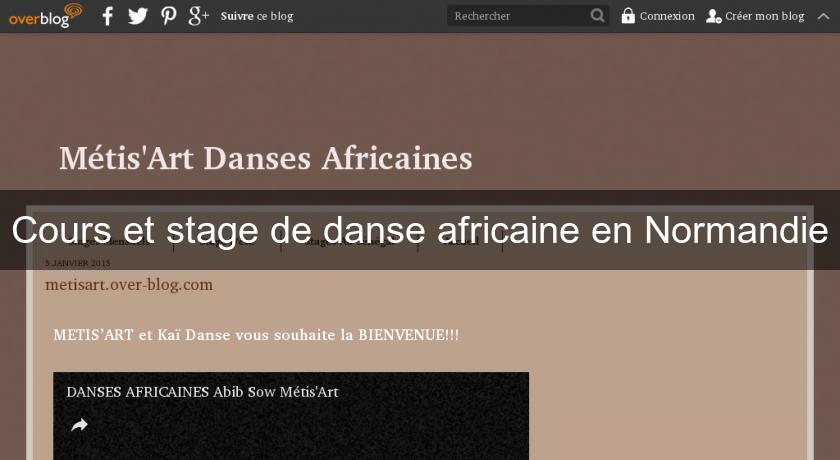Open the Overblog logo home link
The width and height of the screenshot is (840, 460).
tap(46, 16)
